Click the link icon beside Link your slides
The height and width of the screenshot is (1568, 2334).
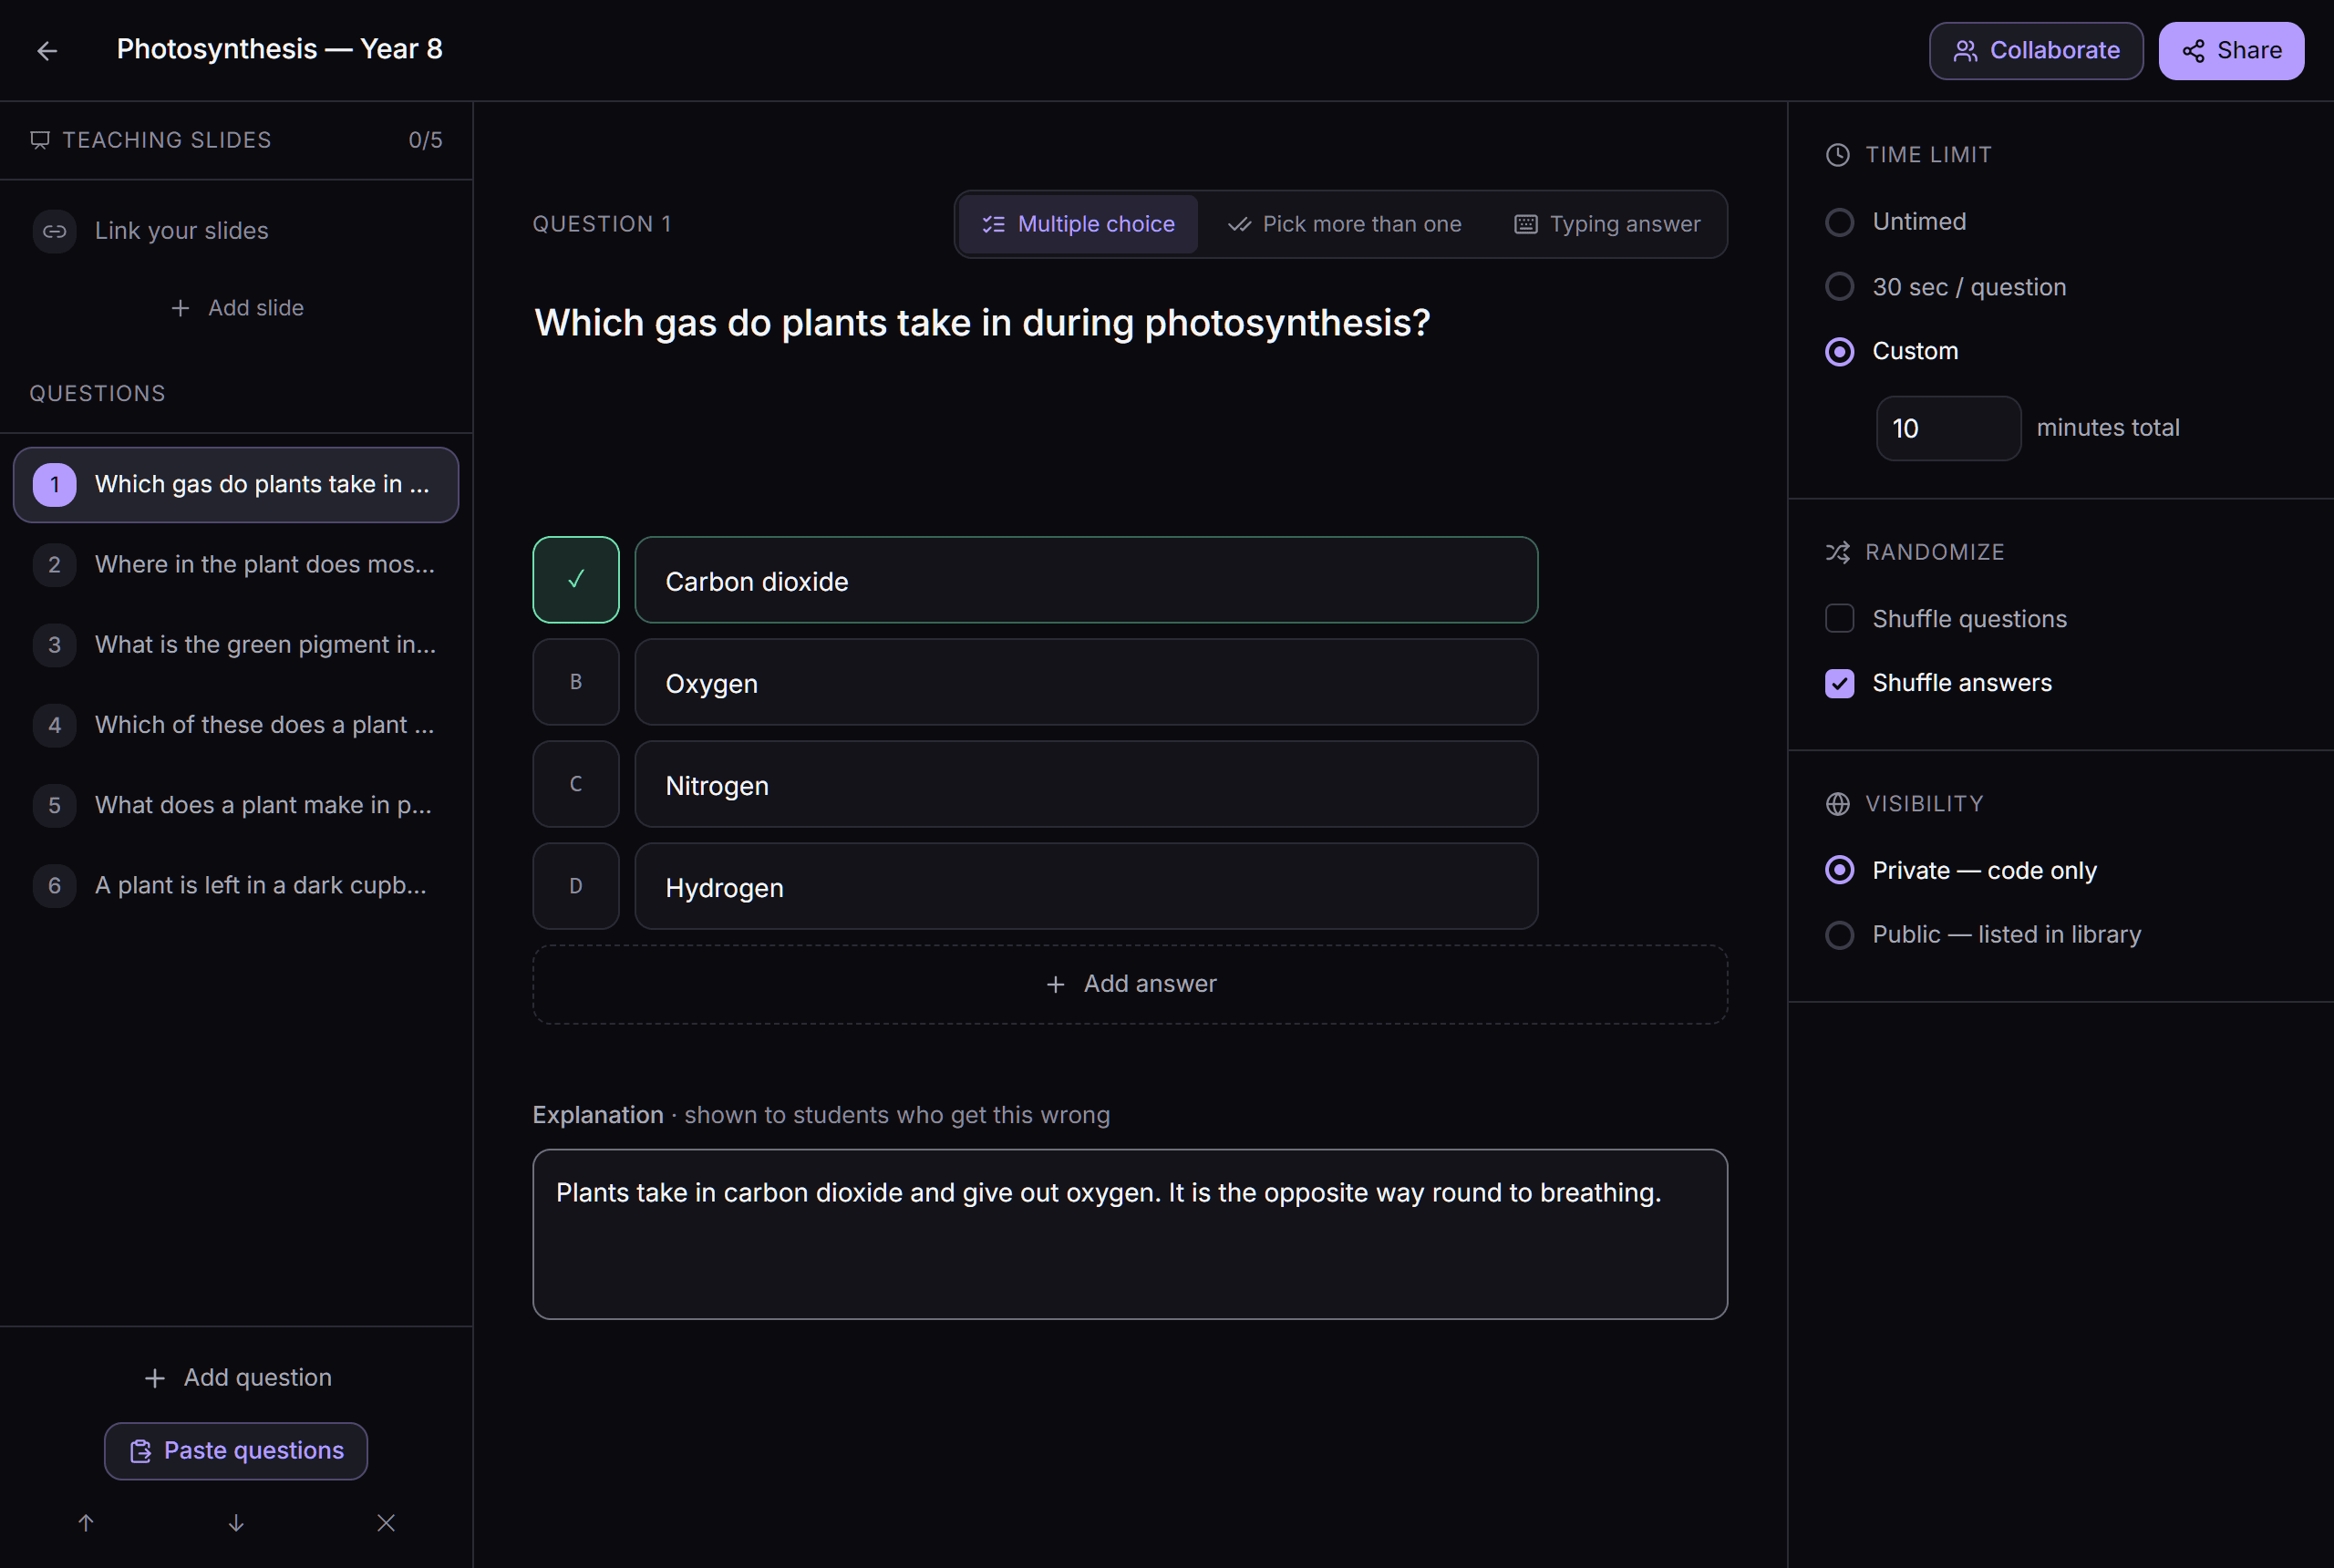point(54,231)
